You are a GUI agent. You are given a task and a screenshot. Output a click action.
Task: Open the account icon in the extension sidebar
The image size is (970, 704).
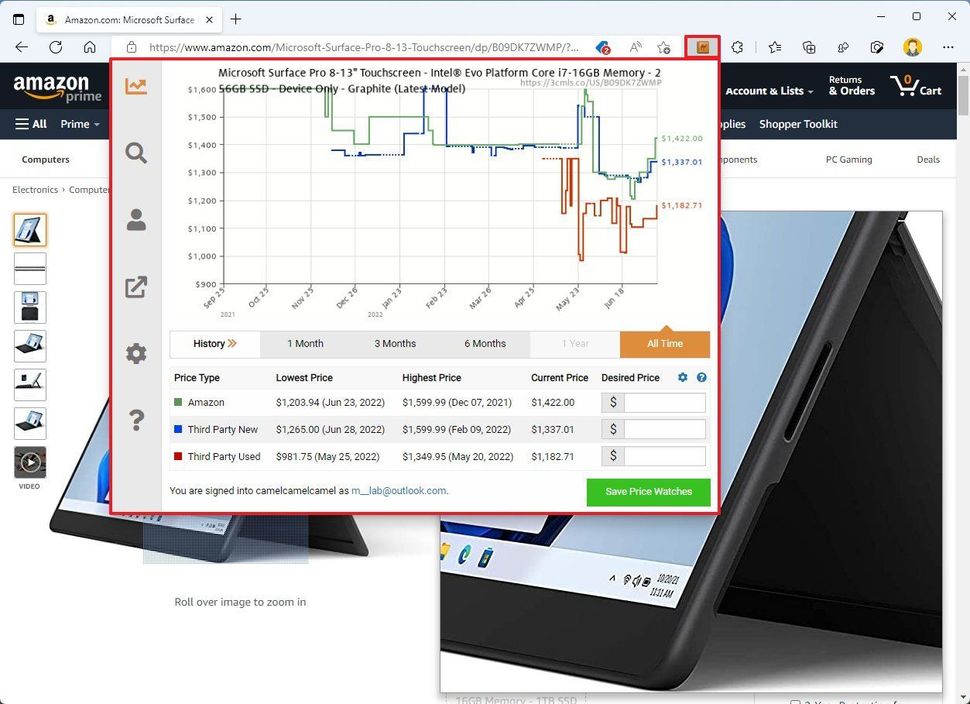136,220
